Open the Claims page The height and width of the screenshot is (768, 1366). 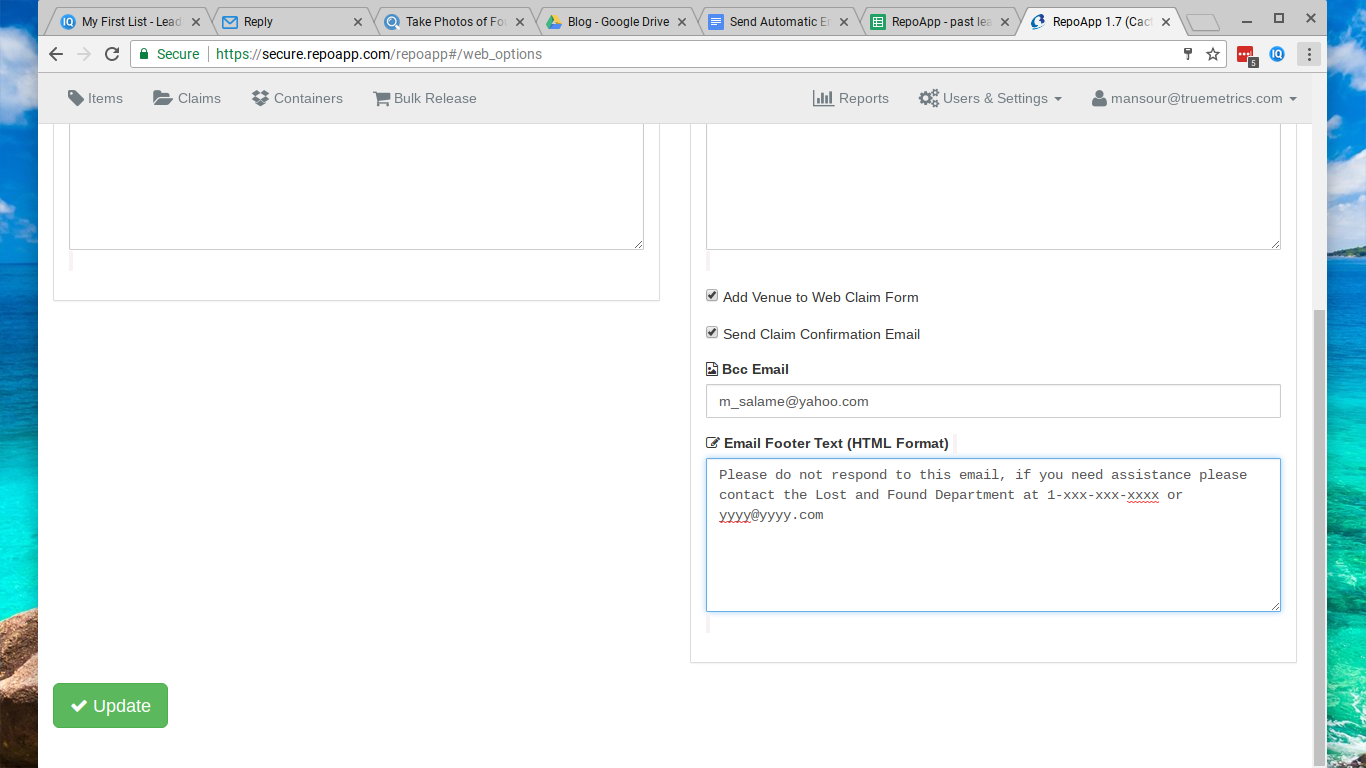(187, 98)
